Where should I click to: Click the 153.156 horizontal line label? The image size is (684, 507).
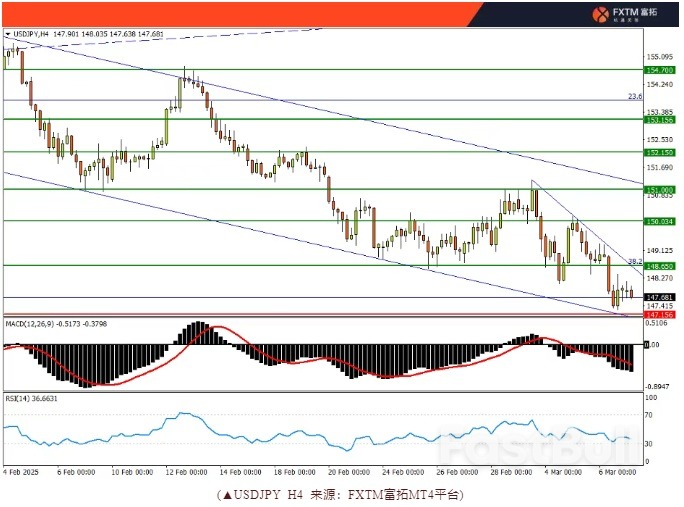[659, 119]
